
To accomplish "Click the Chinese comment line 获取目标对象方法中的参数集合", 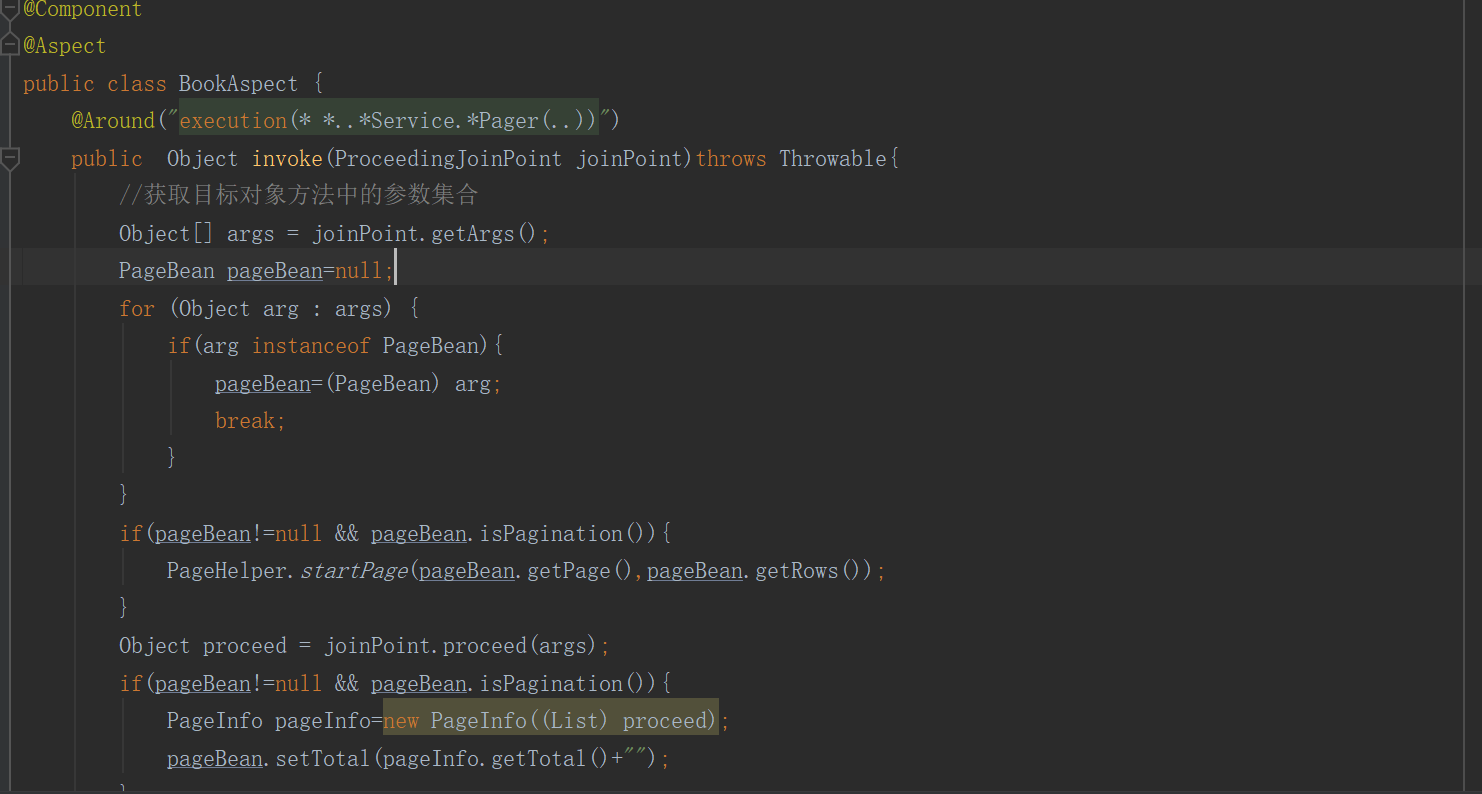I will (x=298, y=196).
